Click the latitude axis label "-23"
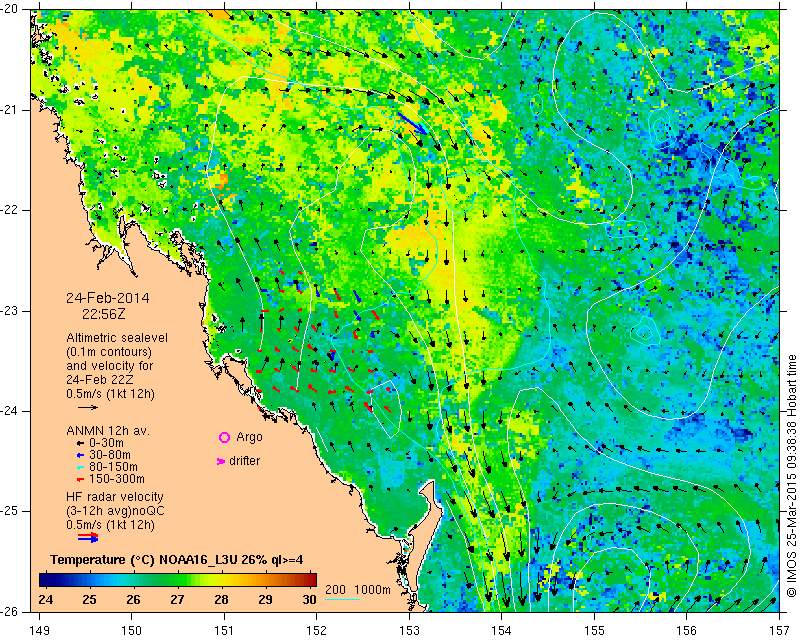Viewport: 800px width, 640px height. pyautogui.click(x=10, y=311)
